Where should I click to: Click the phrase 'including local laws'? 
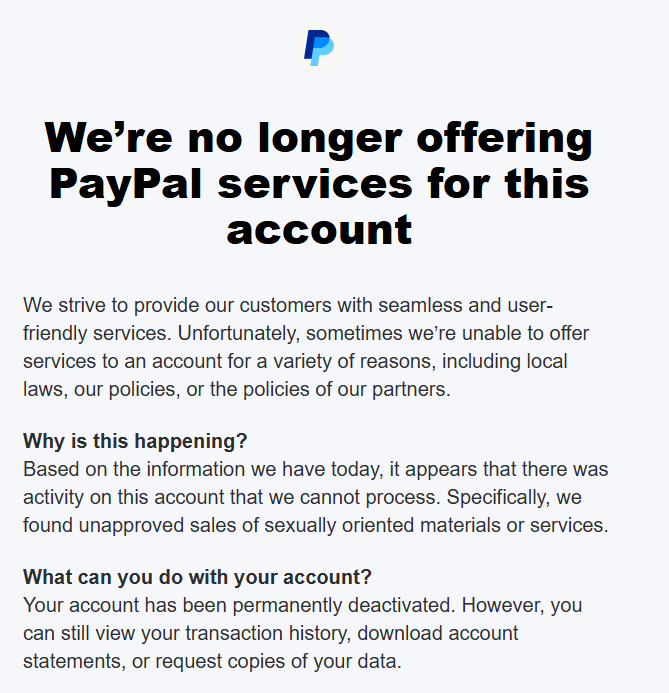pos(295,375)
